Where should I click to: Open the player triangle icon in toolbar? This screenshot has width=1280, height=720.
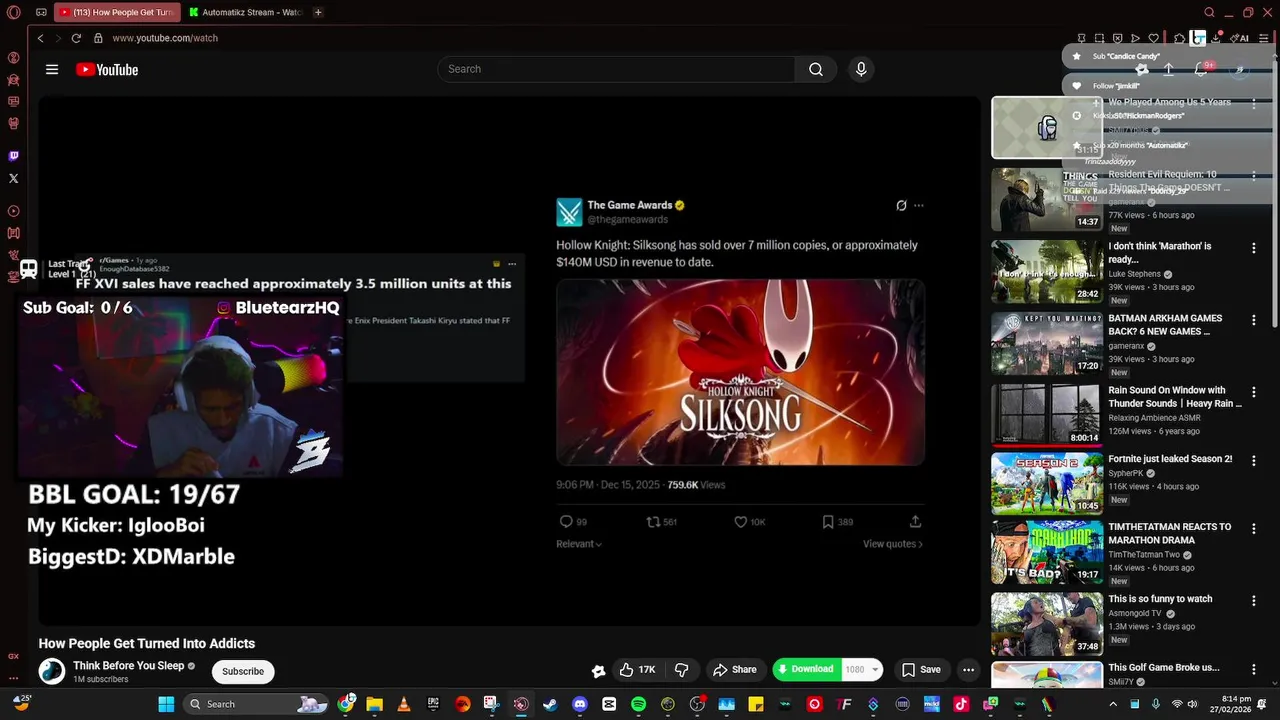[1135, 38]
